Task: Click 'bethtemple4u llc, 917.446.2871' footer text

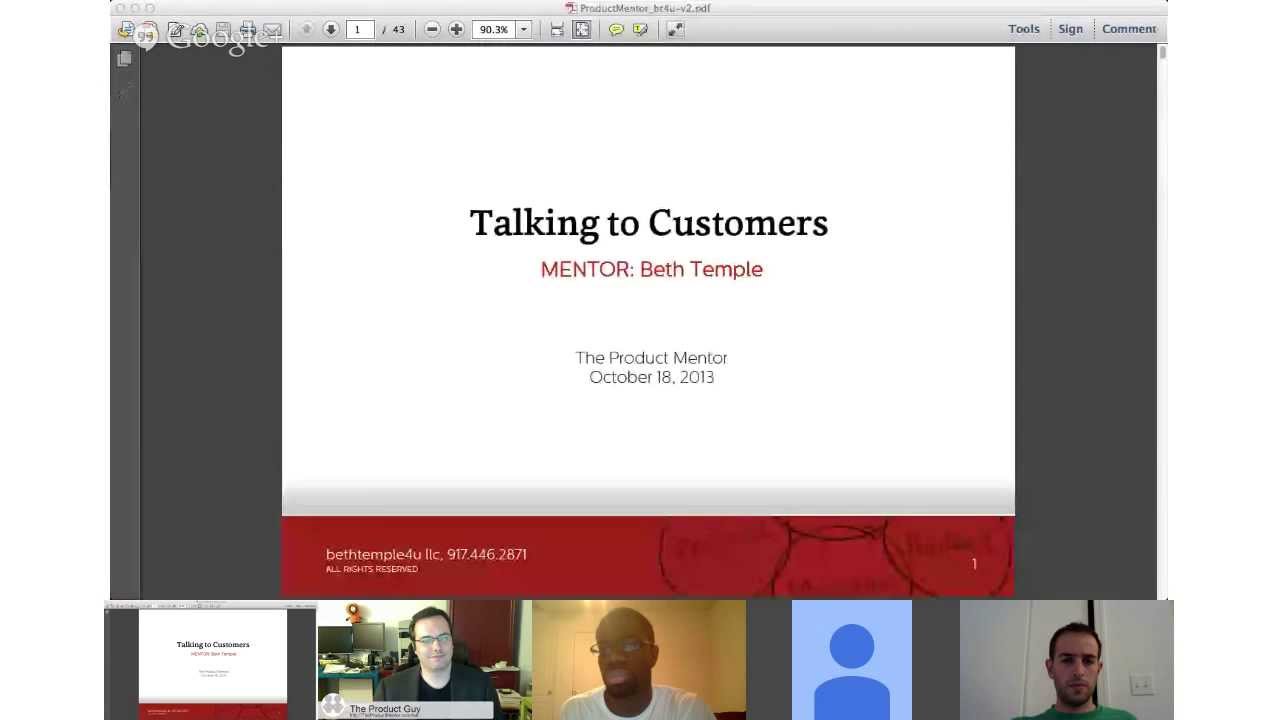Action: (x=426, y=554)
